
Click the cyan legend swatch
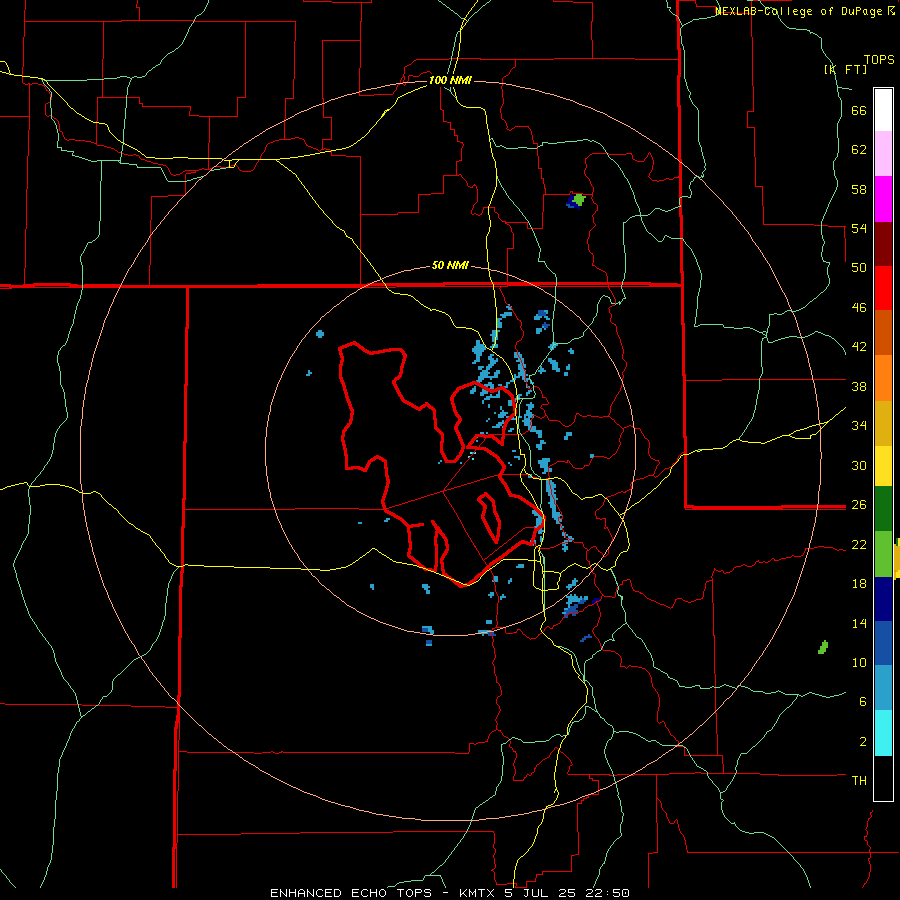coord(883,734)
